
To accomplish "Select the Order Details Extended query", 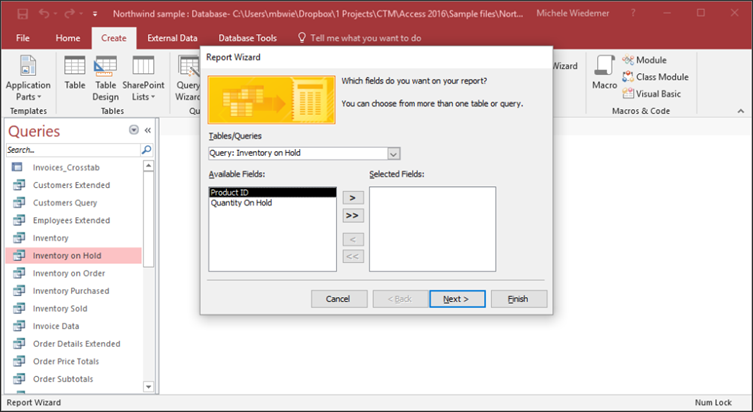I will pyautogui.click(x=74, y=344).
